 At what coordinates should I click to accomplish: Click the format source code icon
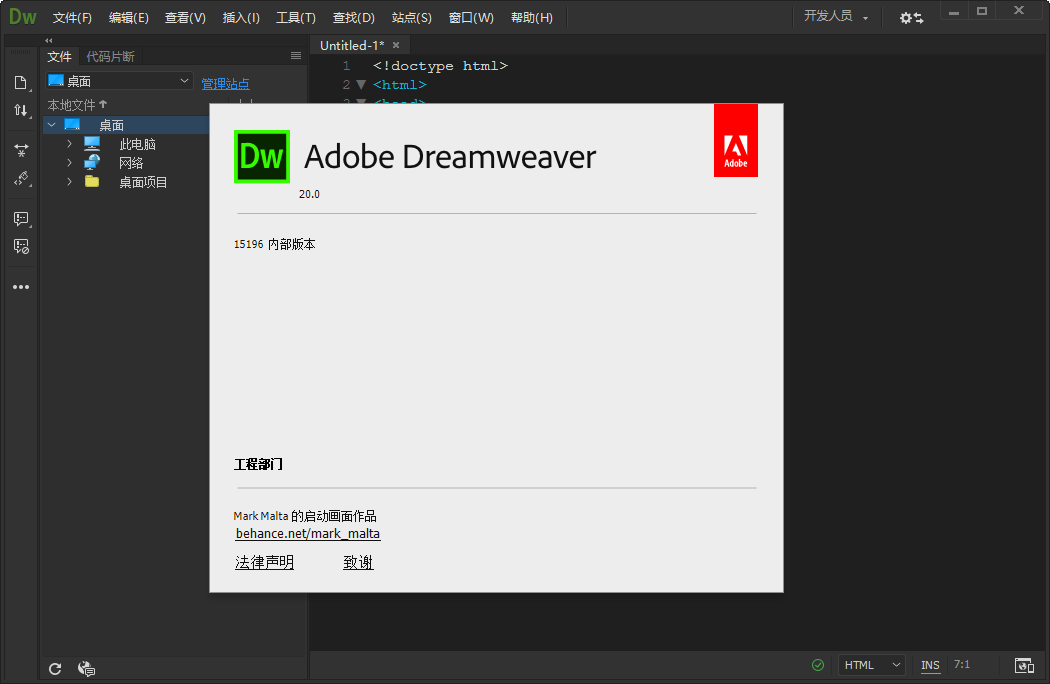pos(21,179)
